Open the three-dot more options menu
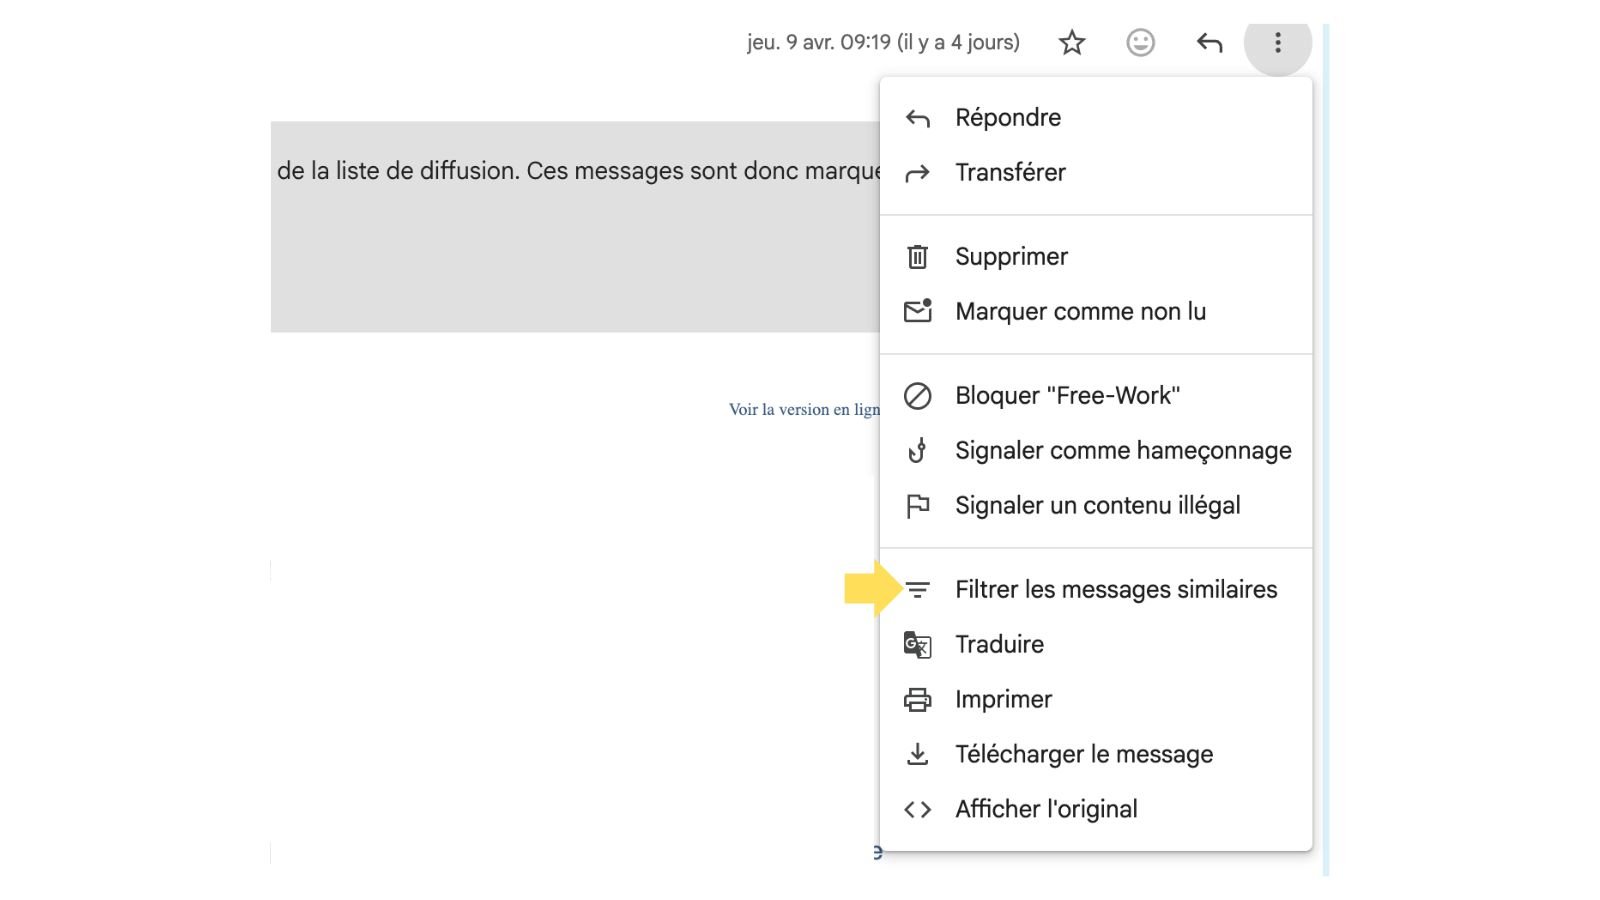 coord(1278,43)
